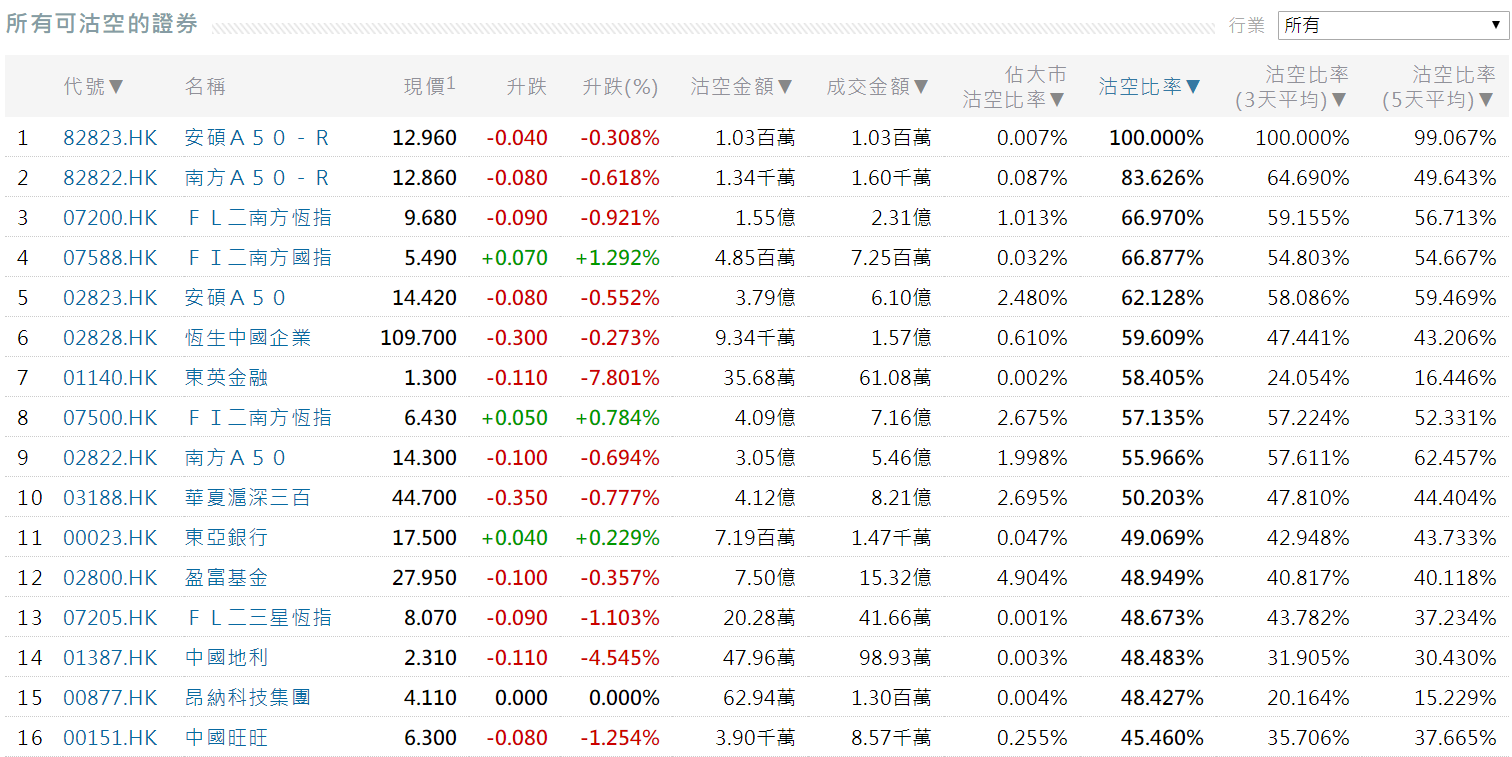Click 東亞銀行 stock name link
This screenshot has height=757, width=1512.
tap(227, 538)
